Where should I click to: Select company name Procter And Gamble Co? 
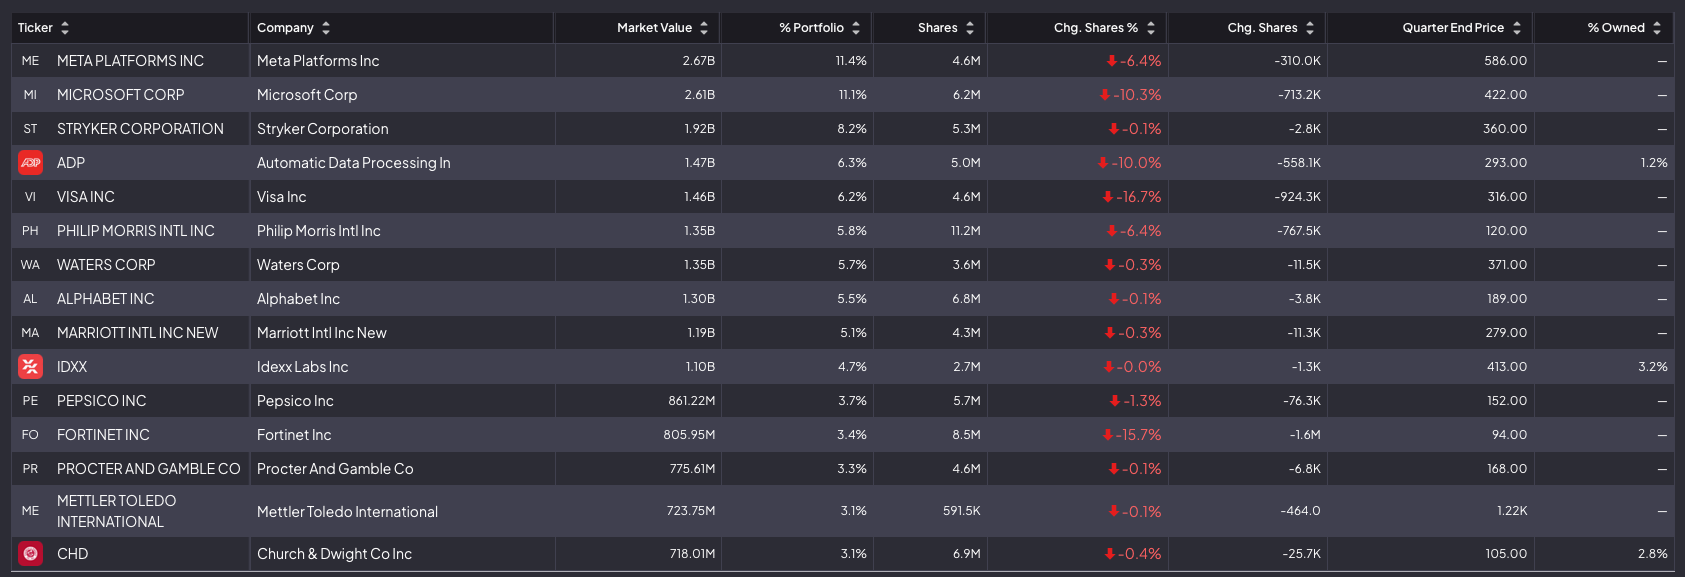[335, 469]
